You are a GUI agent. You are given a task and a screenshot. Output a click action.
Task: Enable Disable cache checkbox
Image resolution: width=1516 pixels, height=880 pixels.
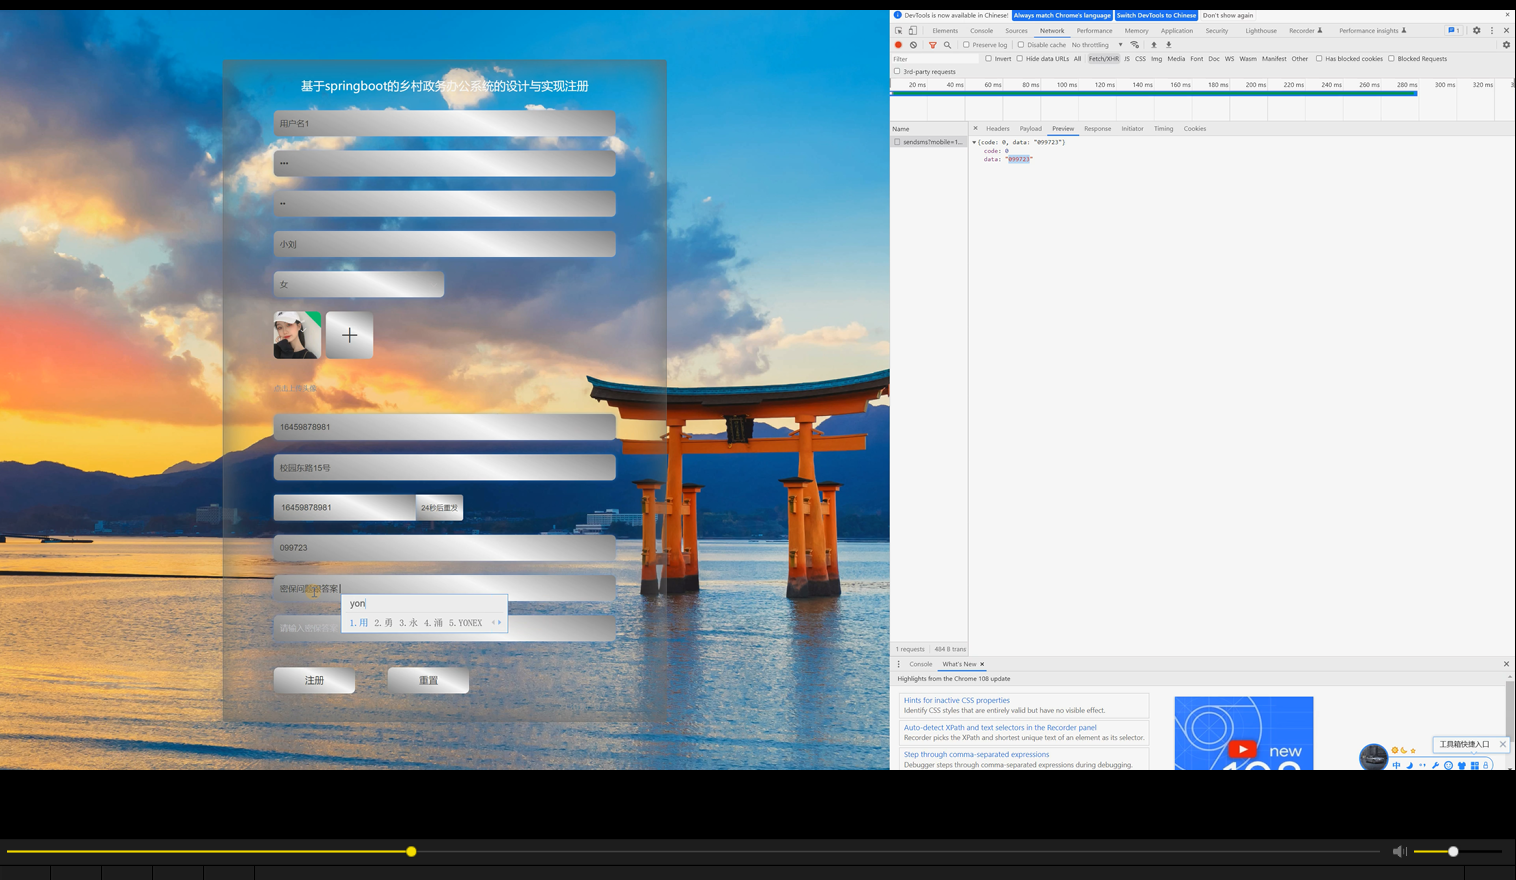click(x=1020, y=45)
